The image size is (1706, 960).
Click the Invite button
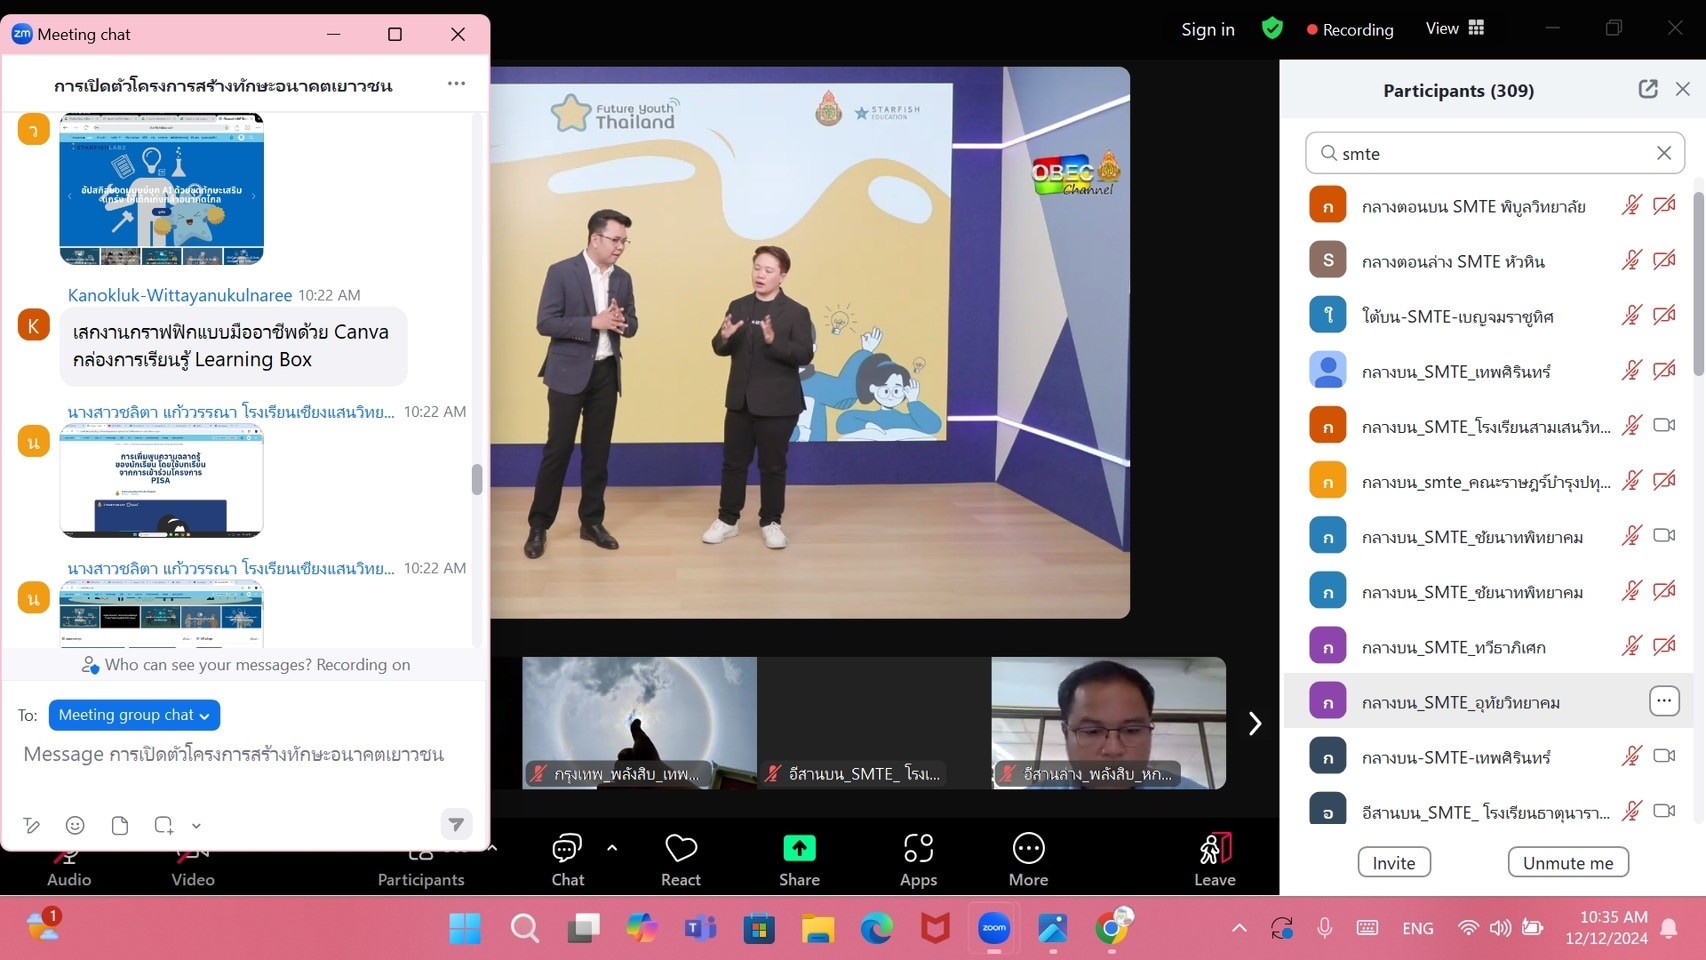click(1393, 863)
